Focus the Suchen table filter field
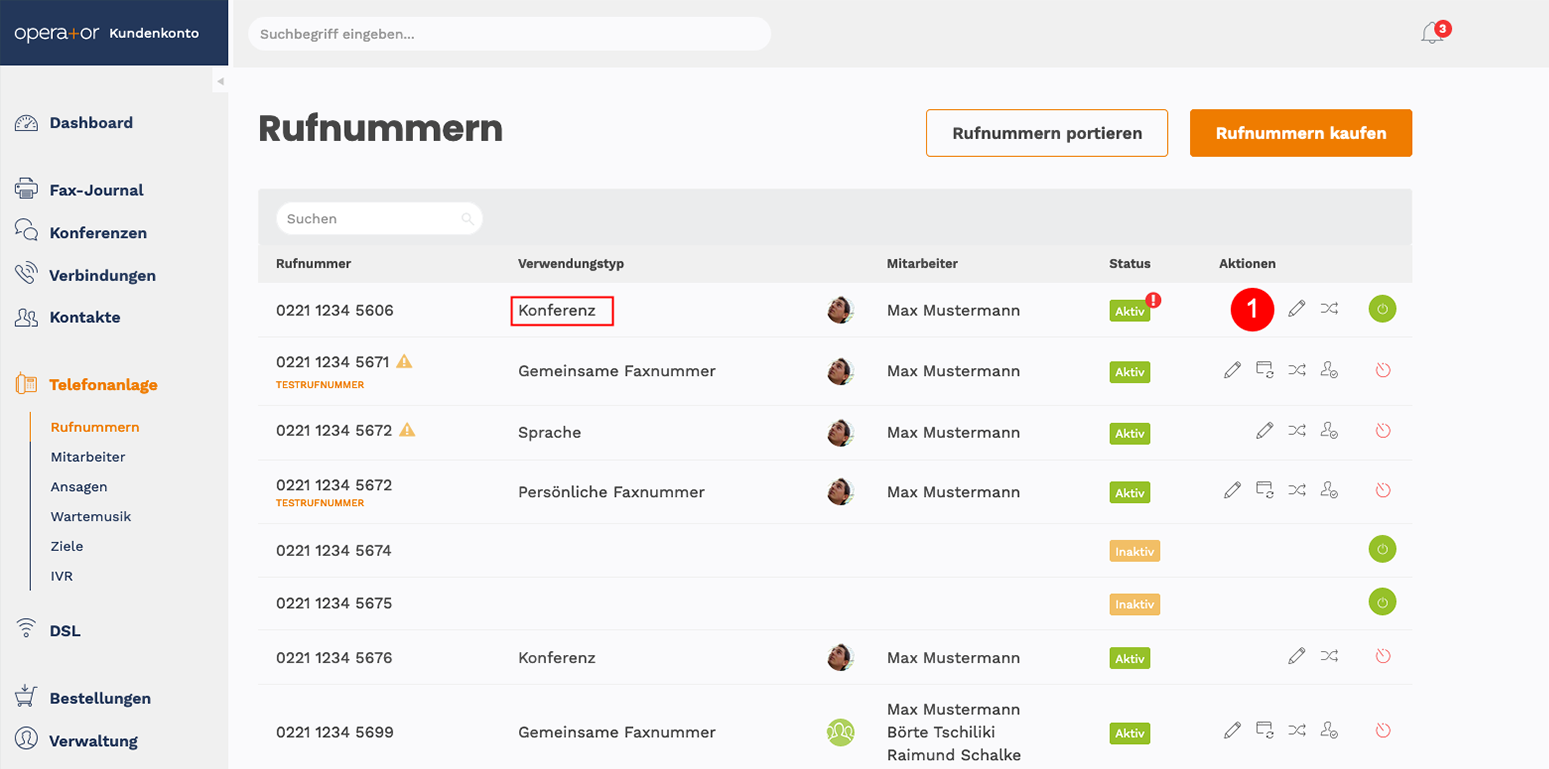 (x=379, y=218)
